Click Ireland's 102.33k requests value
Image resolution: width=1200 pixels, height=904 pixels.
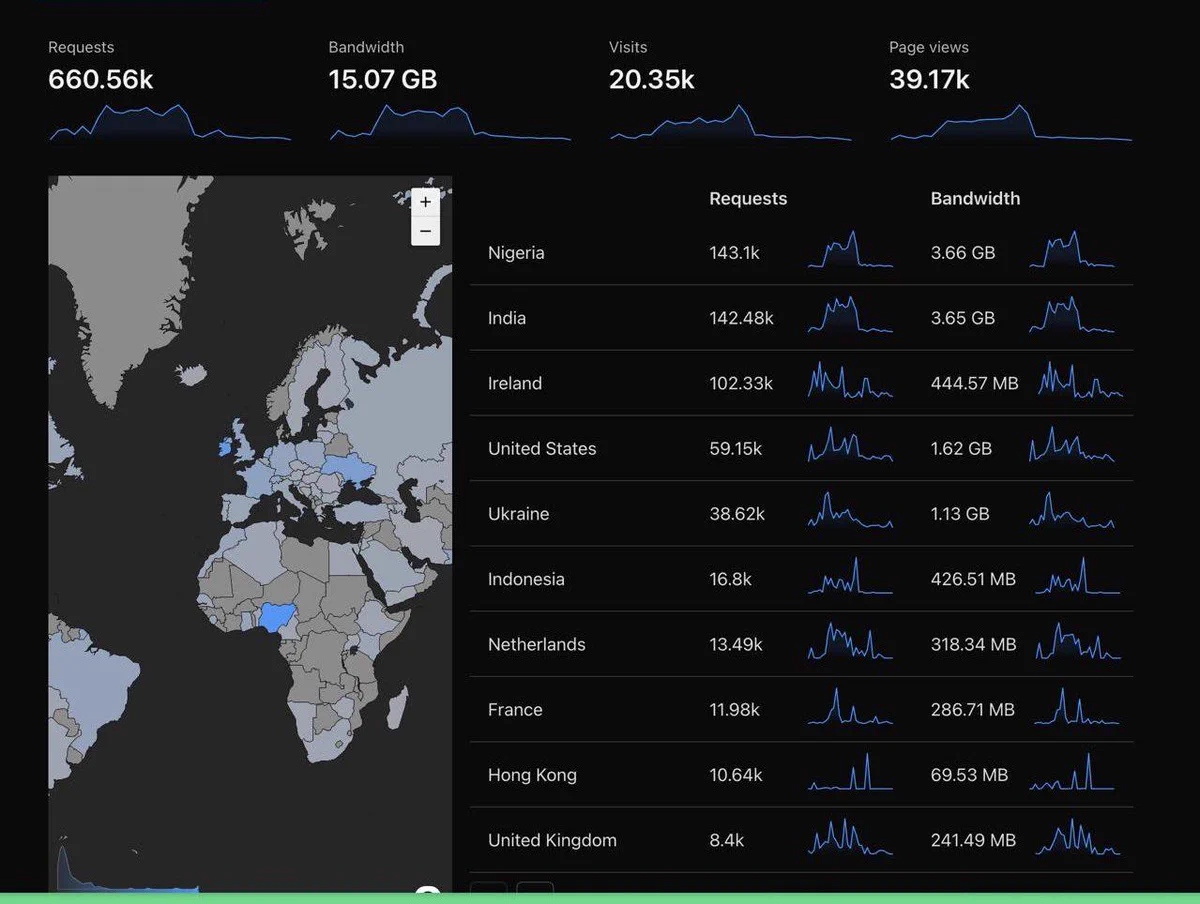click(741, 383)
